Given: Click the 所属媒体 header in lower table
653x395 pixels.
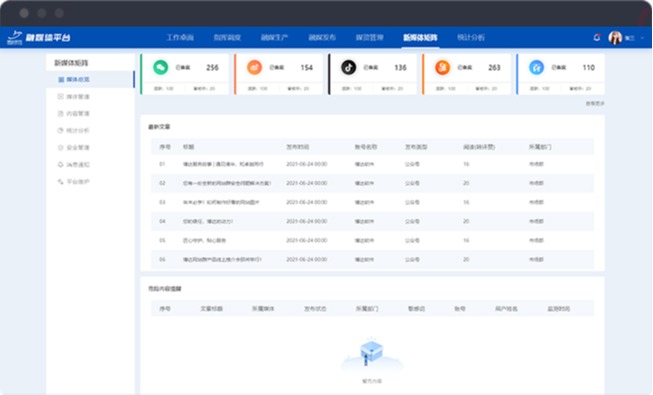Looking at the screenshot, I should point(263,309).
